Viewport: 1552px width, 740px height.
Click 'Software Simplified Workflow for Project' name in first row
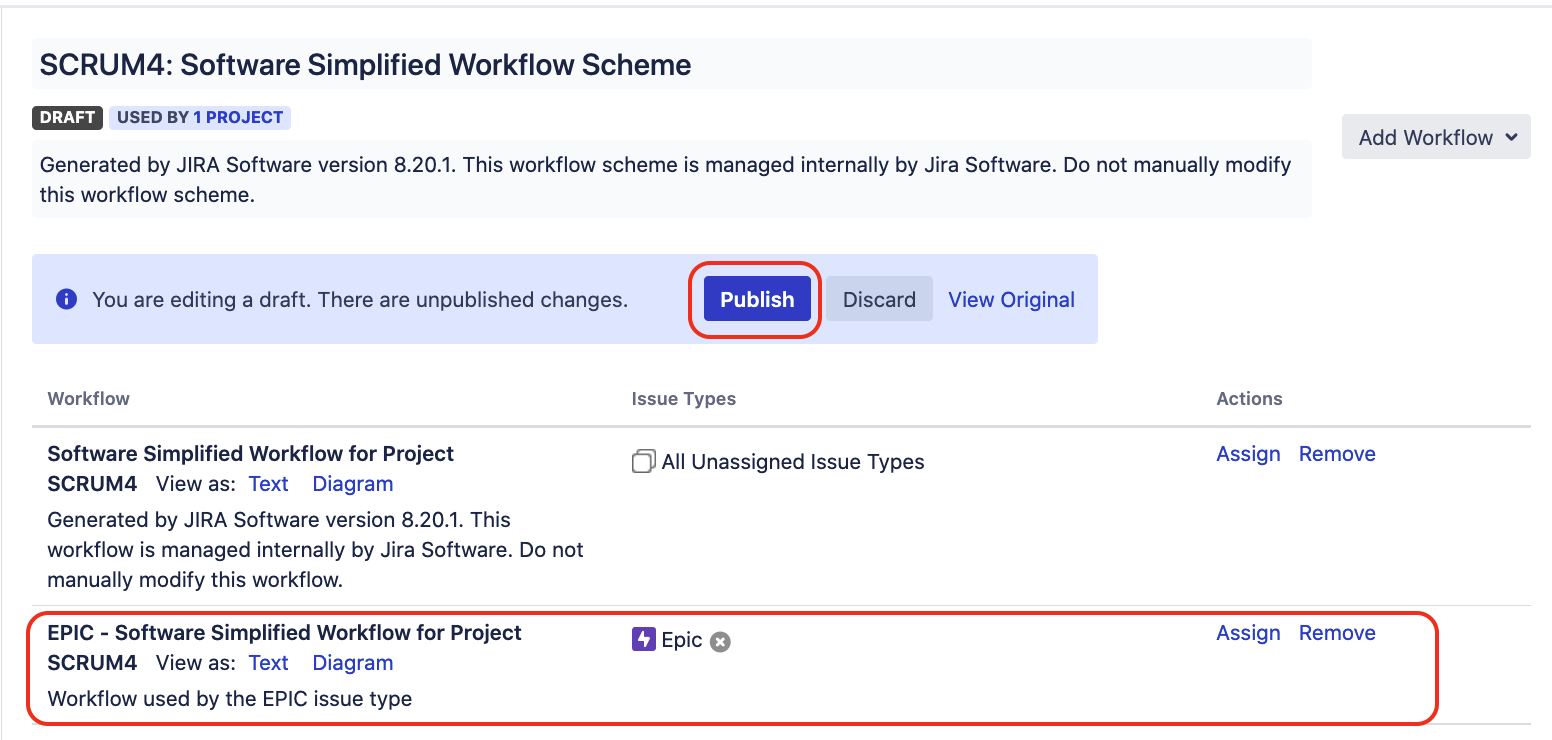pyautogui.click(x=250, y=454)
